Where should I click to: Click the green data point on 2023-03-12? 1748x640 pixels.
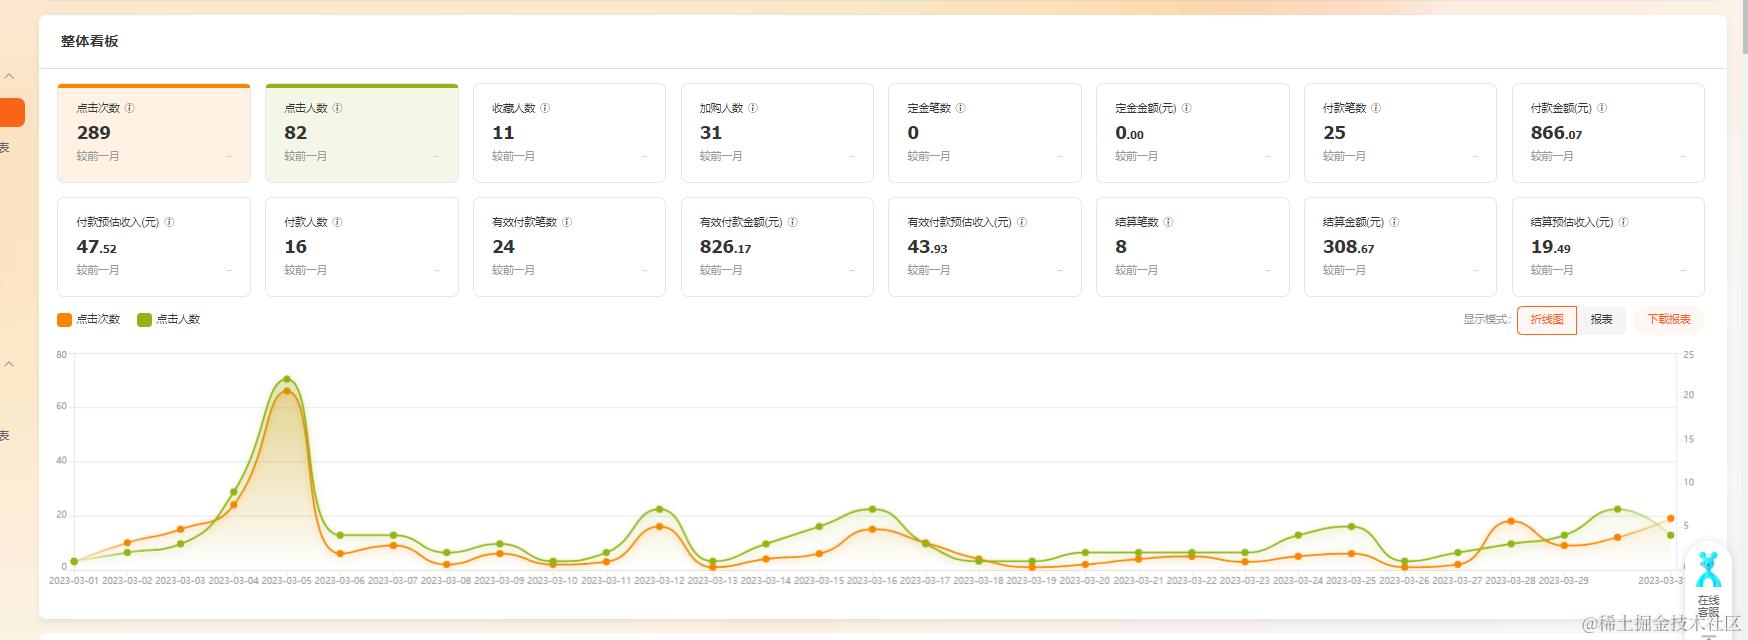(x=659, y=510)
